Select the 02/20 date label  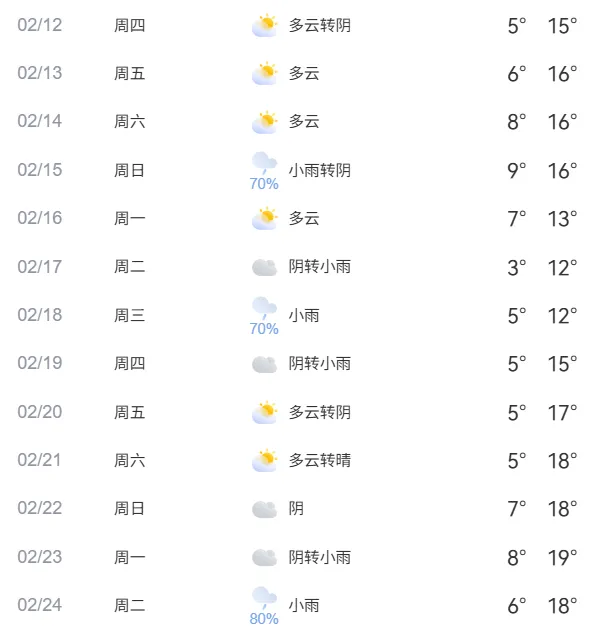tap(40, 412)
